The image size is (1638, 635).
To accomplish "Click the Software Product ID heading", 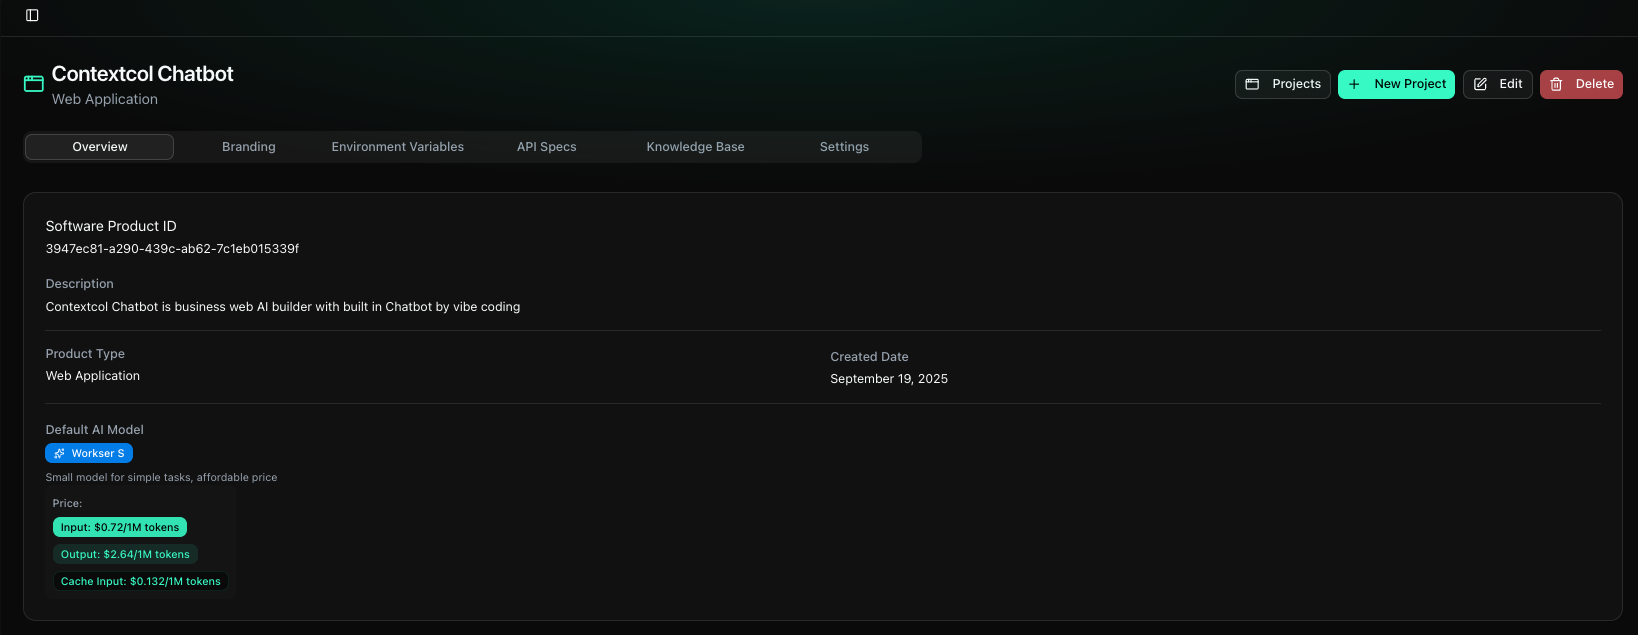I will pos(111,226).
